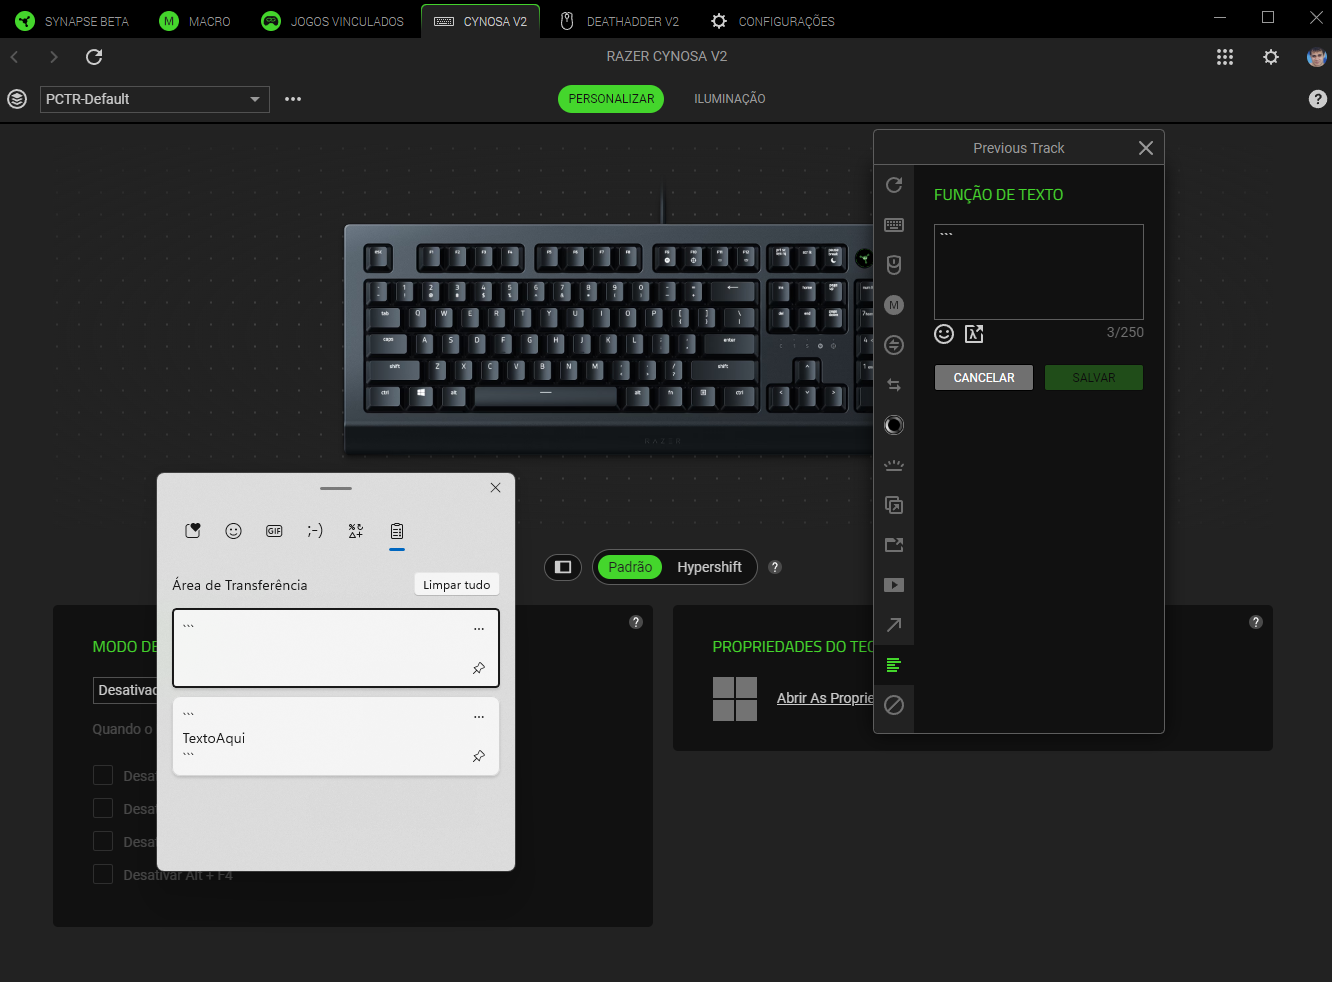Open help question mark in top right
This screenshot has height=982, width=1332.
coord(1318,99)
